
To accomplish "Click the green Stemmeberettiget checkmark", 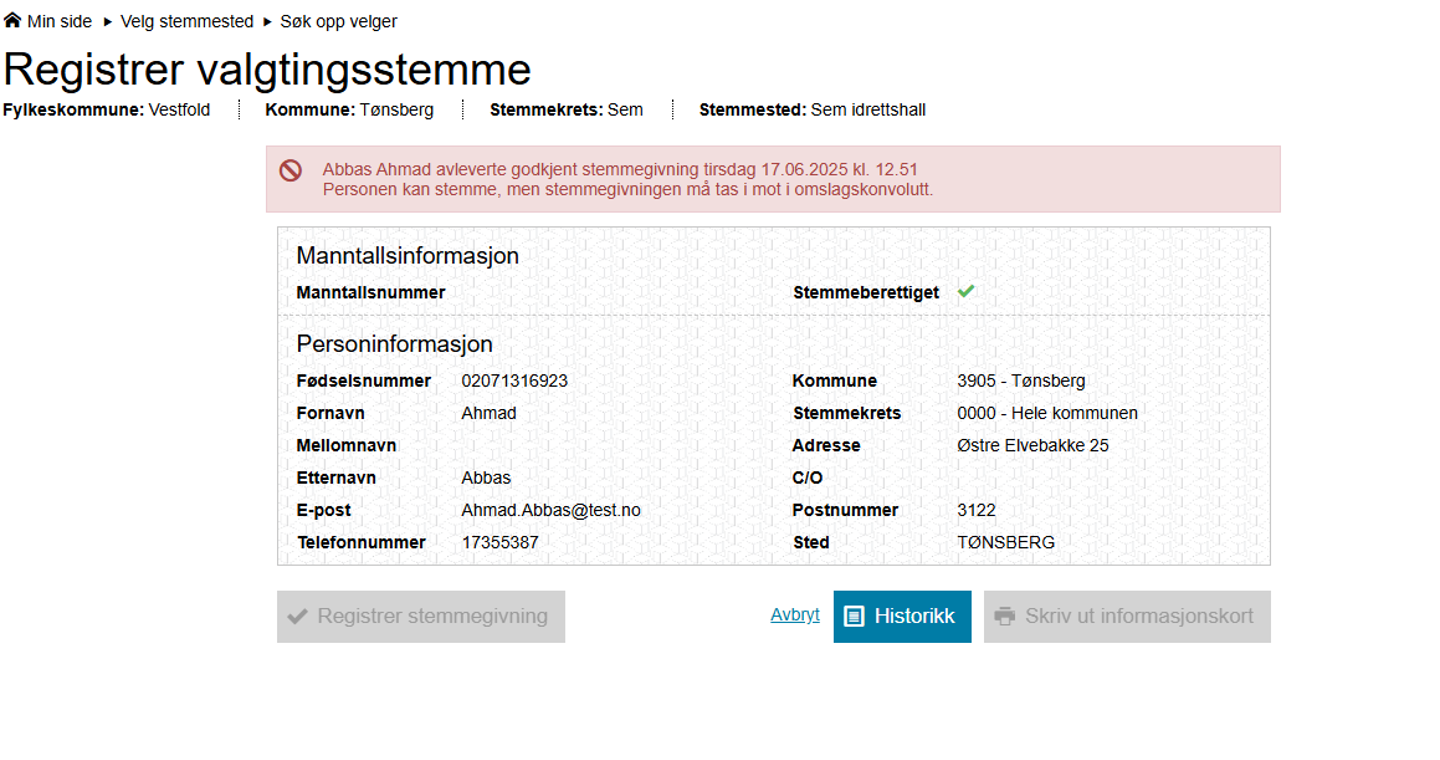I will point(966,292).
